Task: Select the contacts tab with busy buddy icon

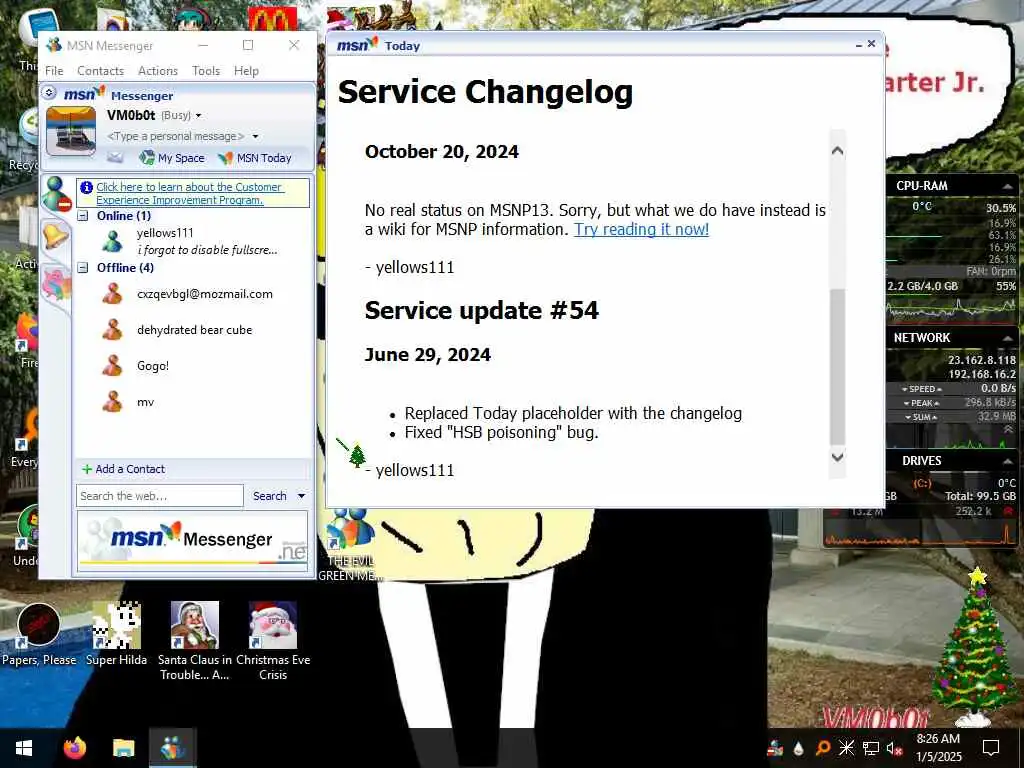Action: click(57, 194)
